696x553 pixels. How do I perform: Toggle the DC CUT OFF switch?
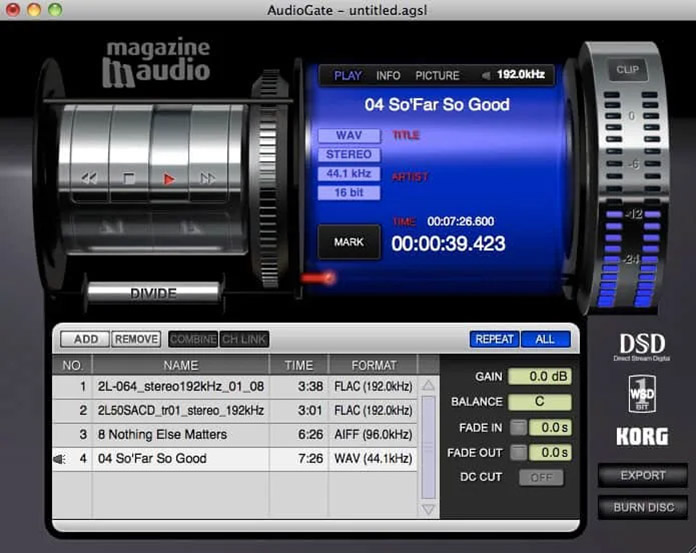[x=540, y=478]
